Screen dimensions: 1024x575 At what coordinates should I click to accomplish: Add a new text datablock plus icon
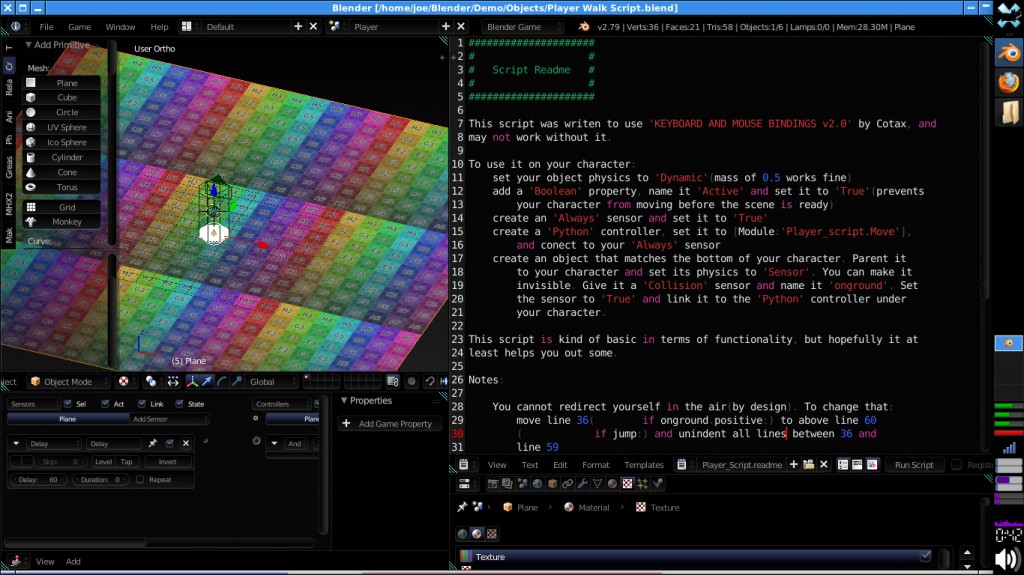793,465
